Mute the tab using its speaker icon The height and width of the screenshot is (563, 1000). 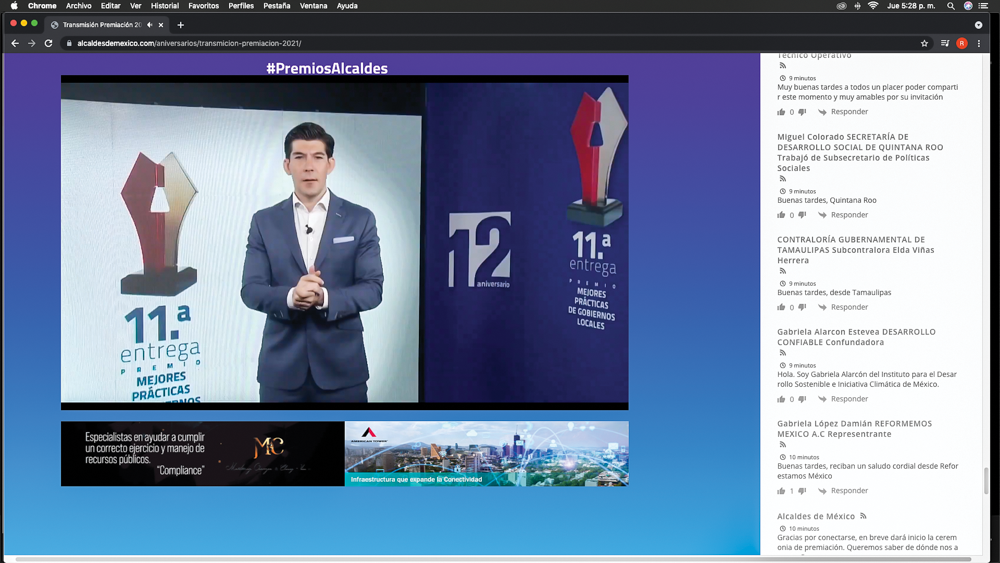coord(149,25)
